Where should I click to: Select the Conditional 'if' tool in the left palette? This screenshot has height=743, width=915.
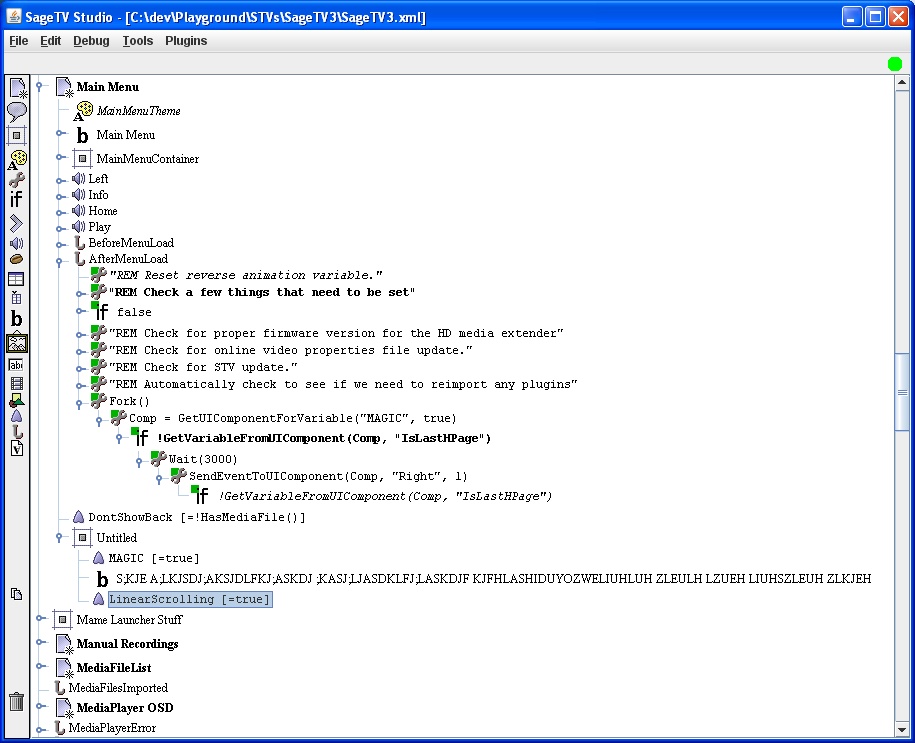click(x=16, y=200)
